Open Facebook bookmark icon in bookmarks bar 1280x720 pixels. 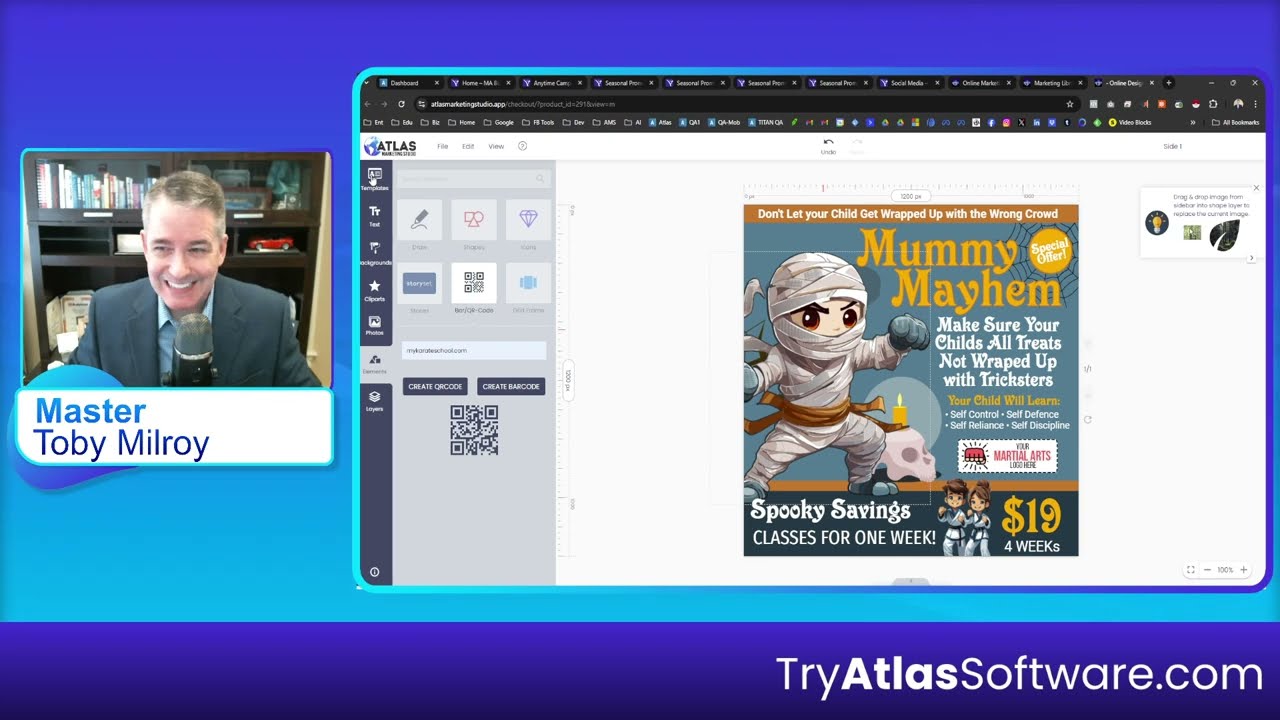pos(991,123)
